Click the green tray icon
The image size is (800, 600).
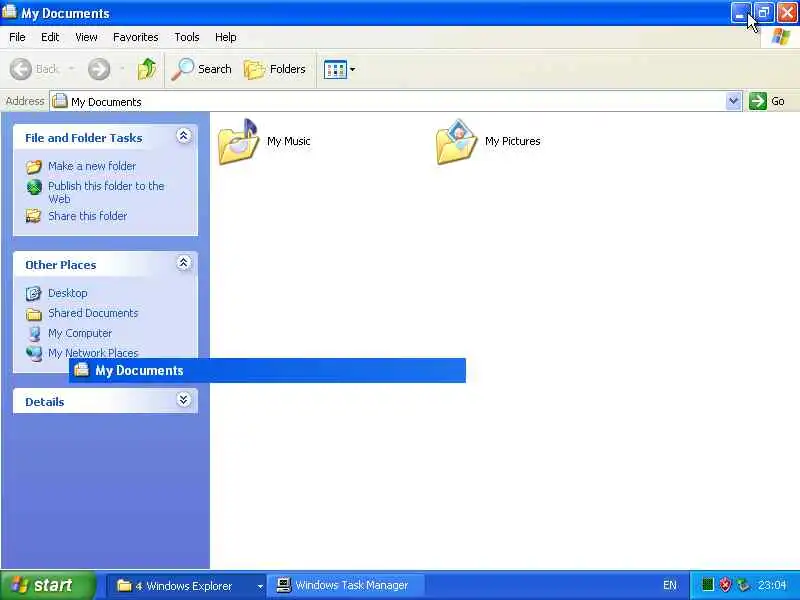[x=707, y=585]
